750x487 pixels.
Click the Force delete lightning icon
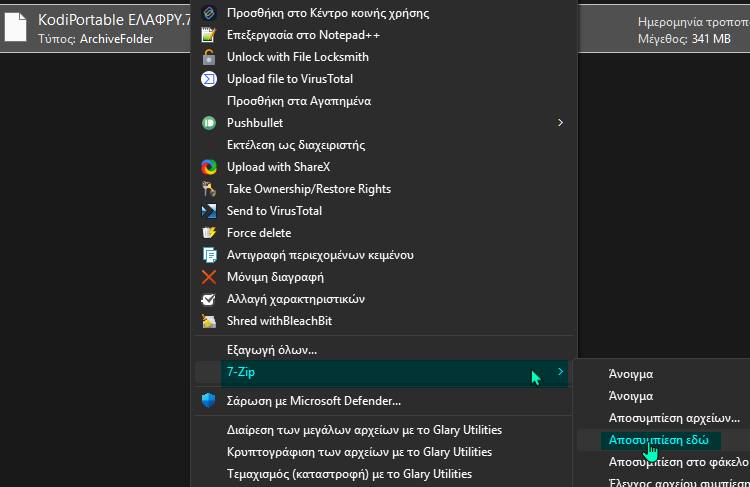209,233
